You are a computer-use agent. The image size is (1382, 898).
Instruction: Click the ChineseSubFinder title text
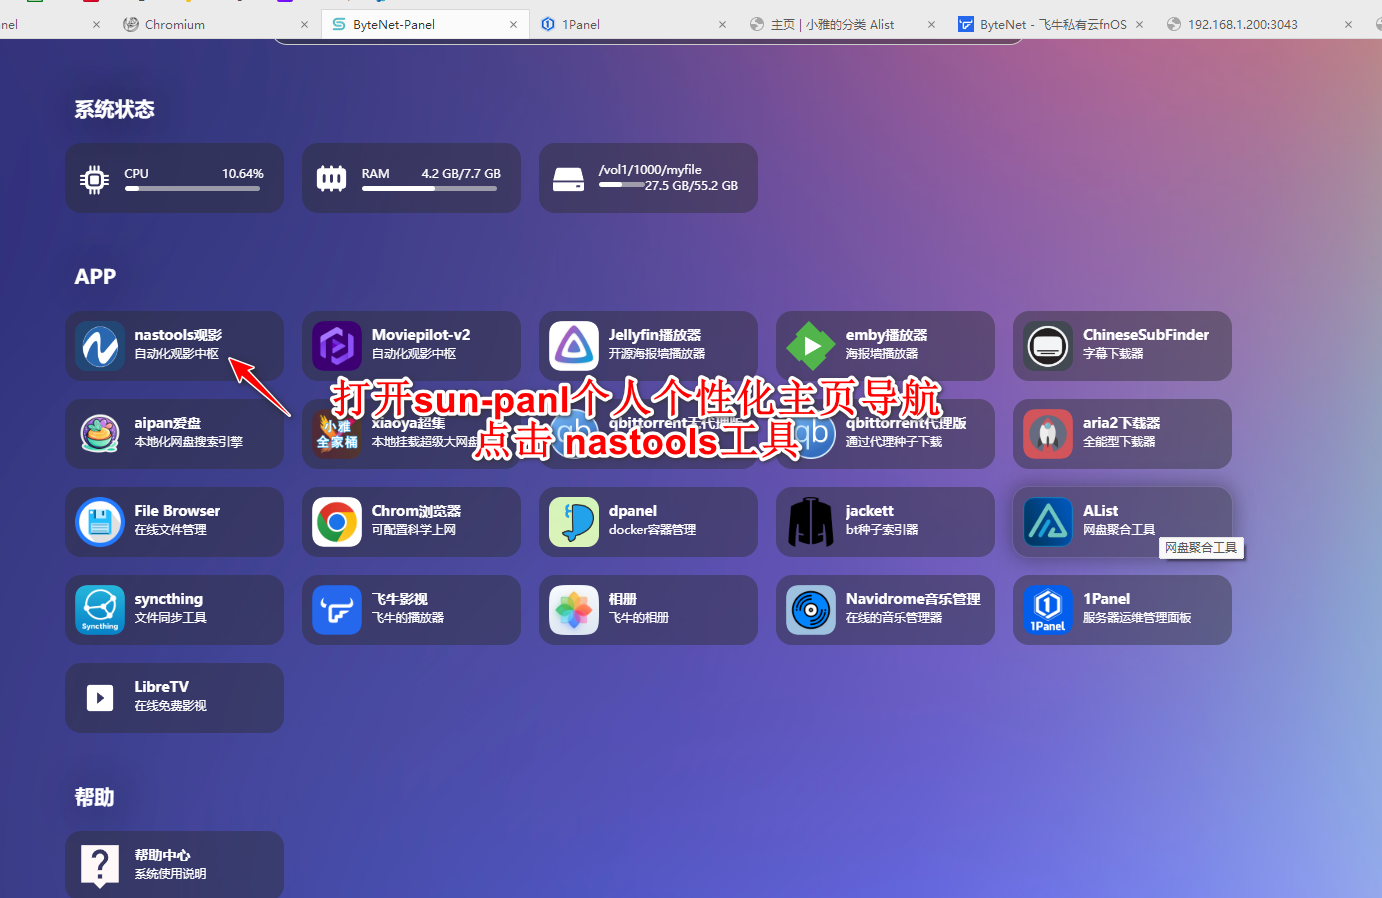(x=1146, y=335)
